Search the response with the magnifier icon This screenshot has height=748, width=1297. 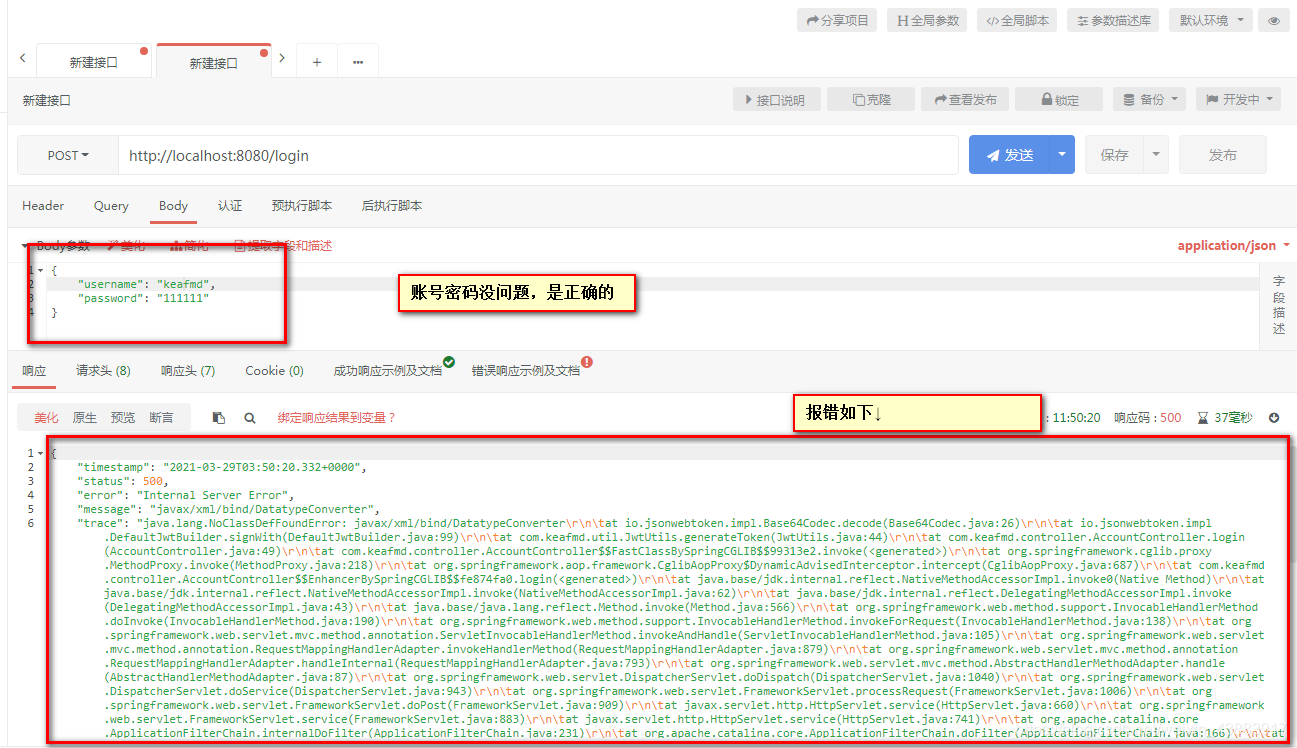(250, 418)
